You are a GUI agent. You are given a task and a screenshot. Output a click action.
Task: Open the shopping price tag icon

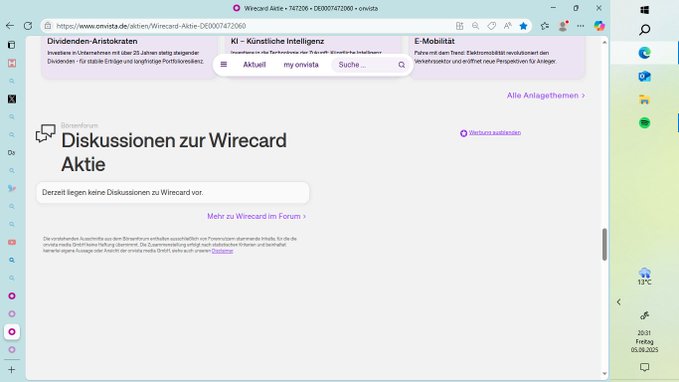491,26
